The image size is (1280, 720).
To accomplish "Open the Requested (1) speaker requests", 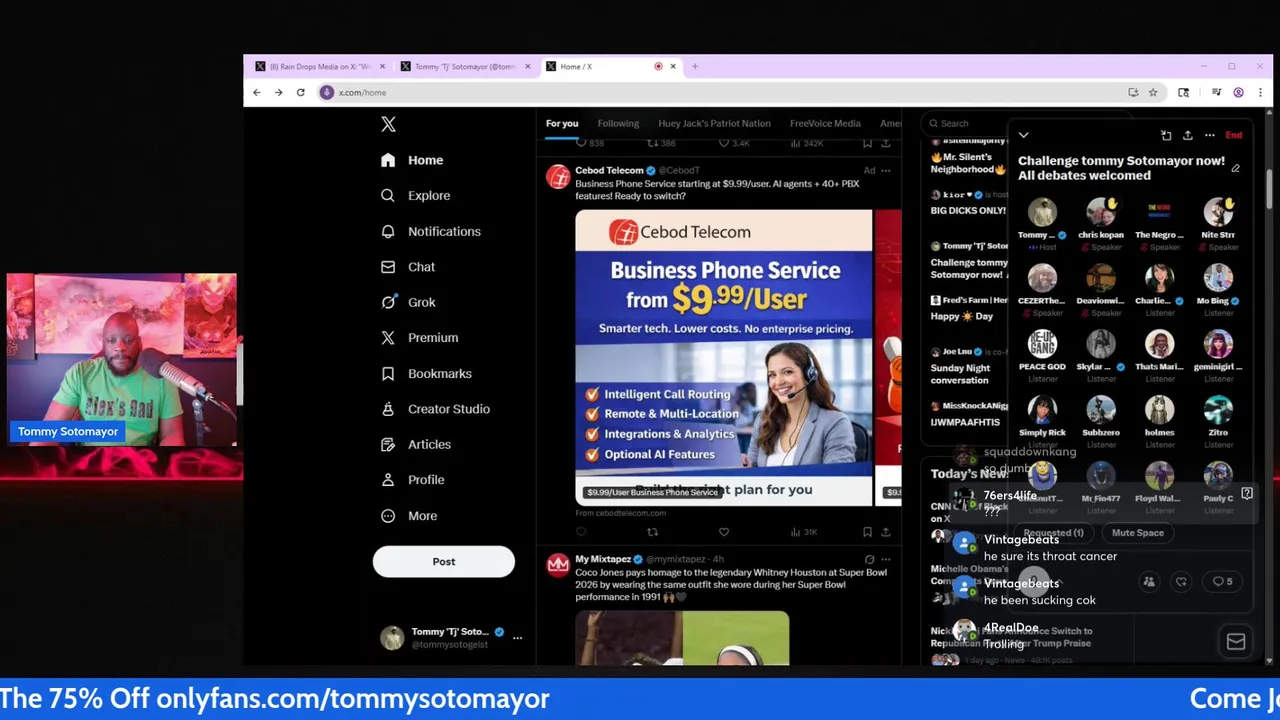I will [1053, 533].
